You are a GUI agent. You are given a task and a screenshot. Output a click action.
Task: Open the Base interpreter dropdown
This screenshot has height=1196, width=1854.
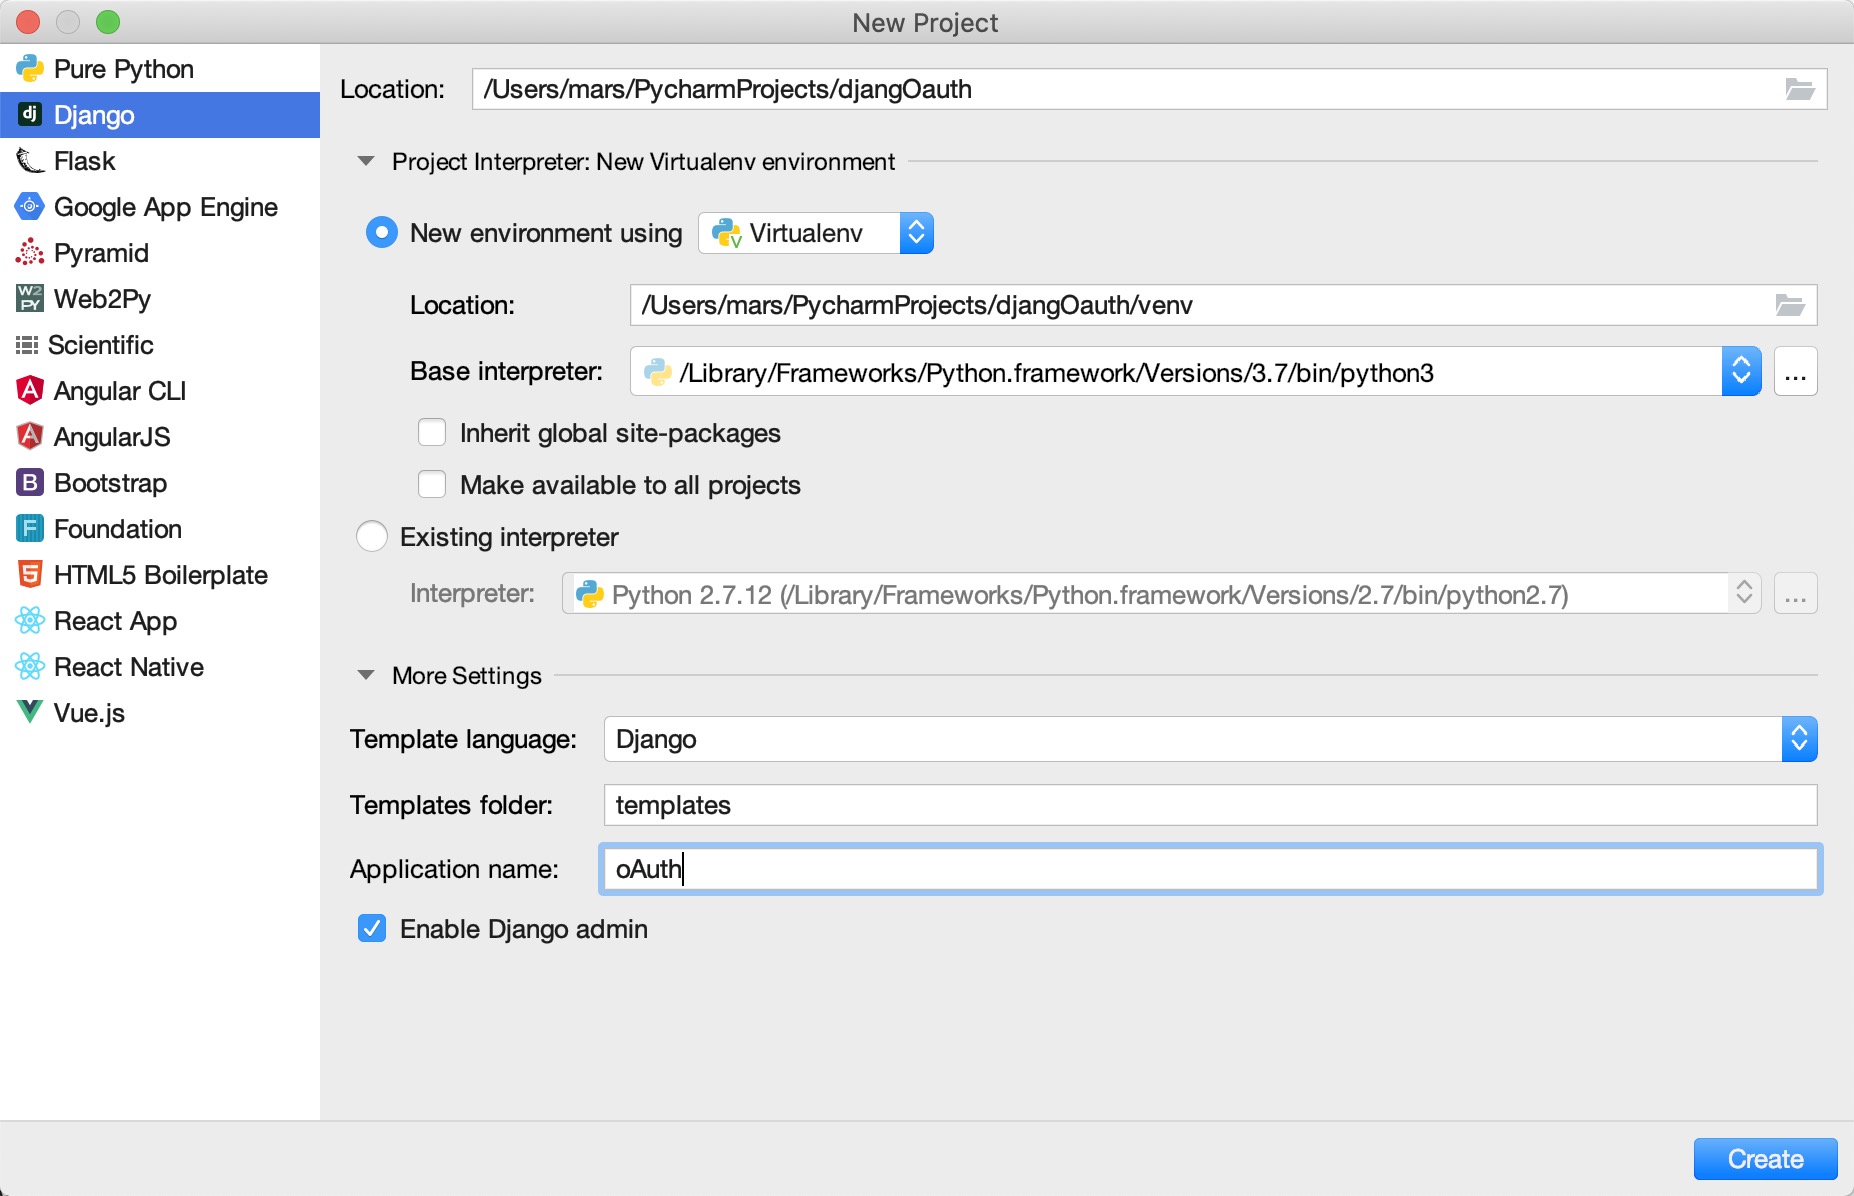tap(1195, 372)
